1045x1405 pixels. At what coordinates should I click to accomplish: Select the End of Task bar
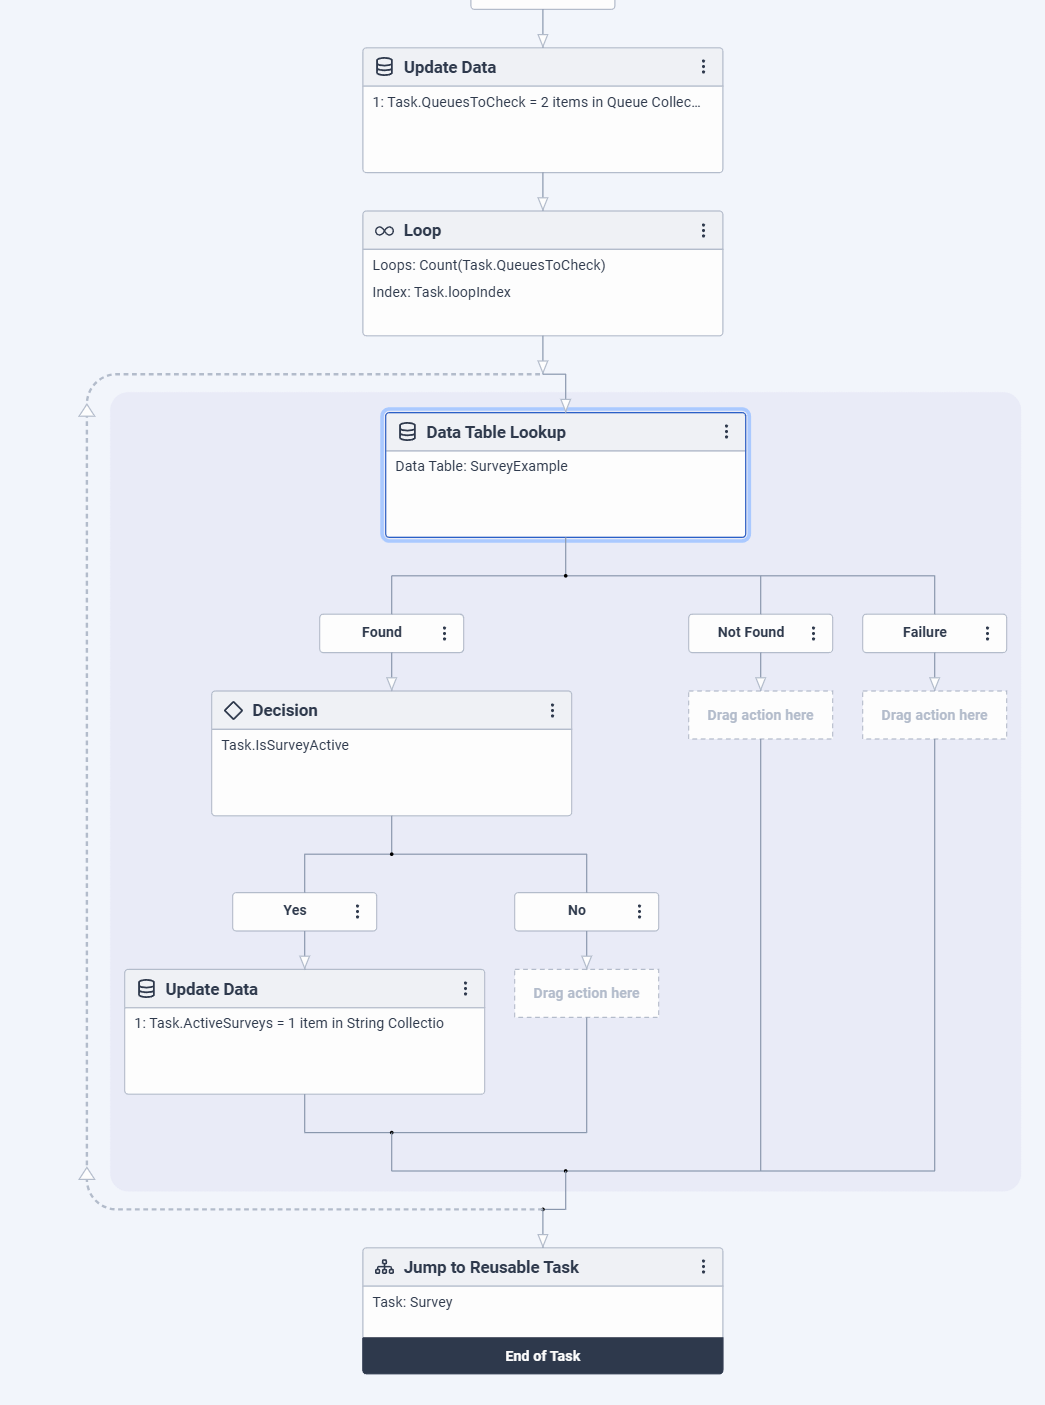542,1356
